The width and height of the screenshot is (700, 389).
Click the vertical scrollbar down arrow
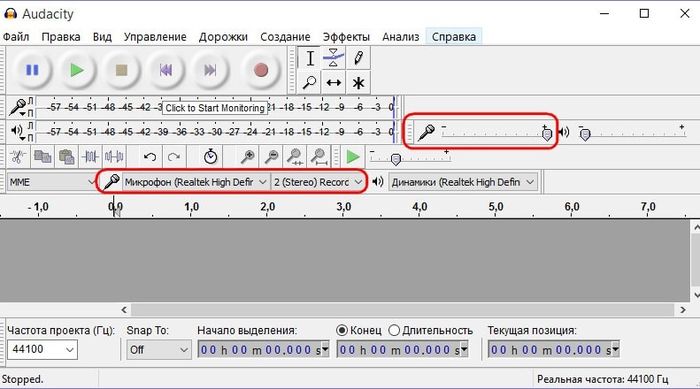[696, 295]
